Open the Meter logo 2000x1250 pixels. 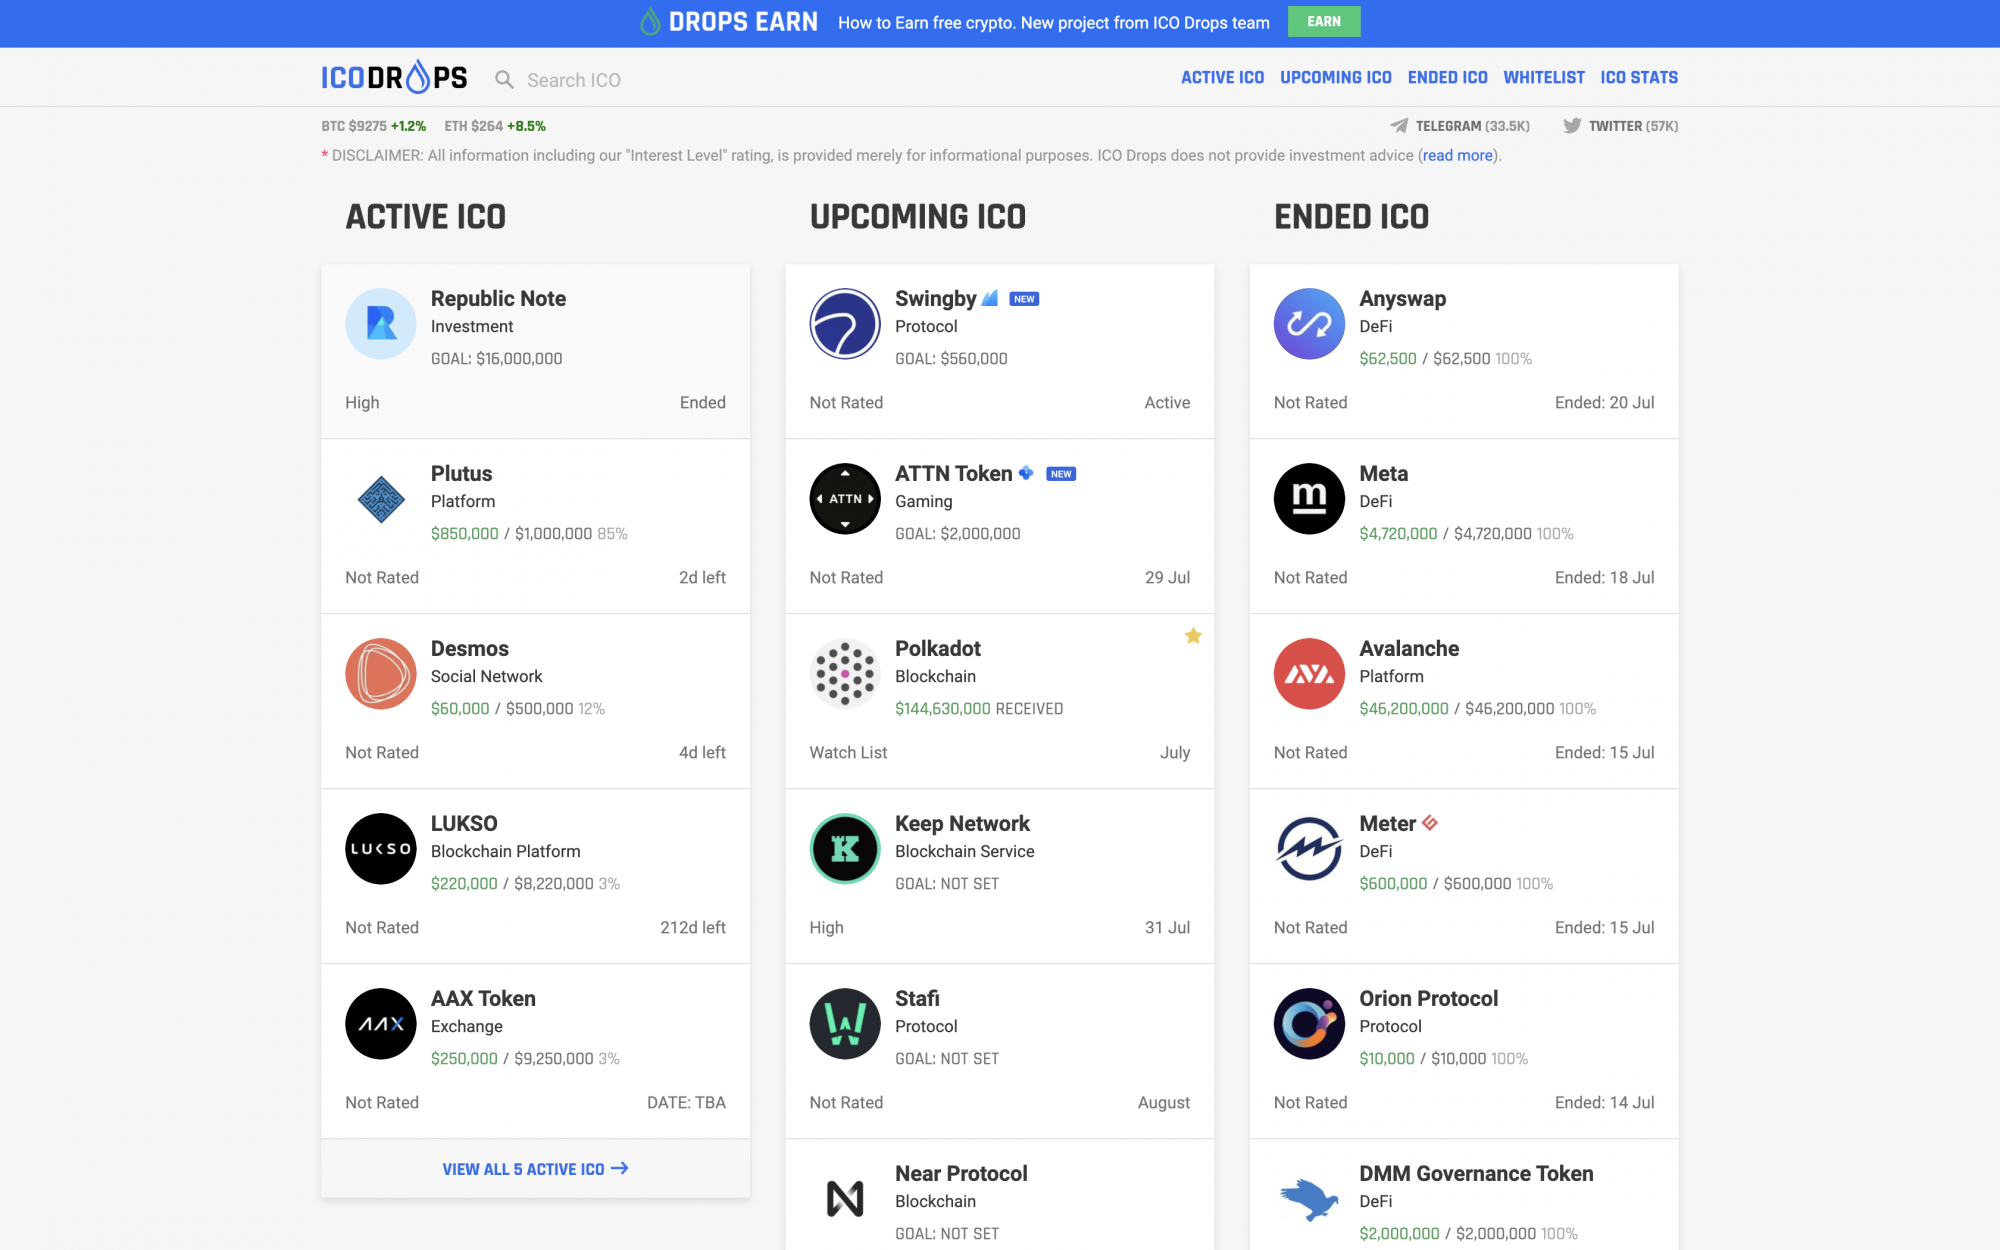point(1309,849)
